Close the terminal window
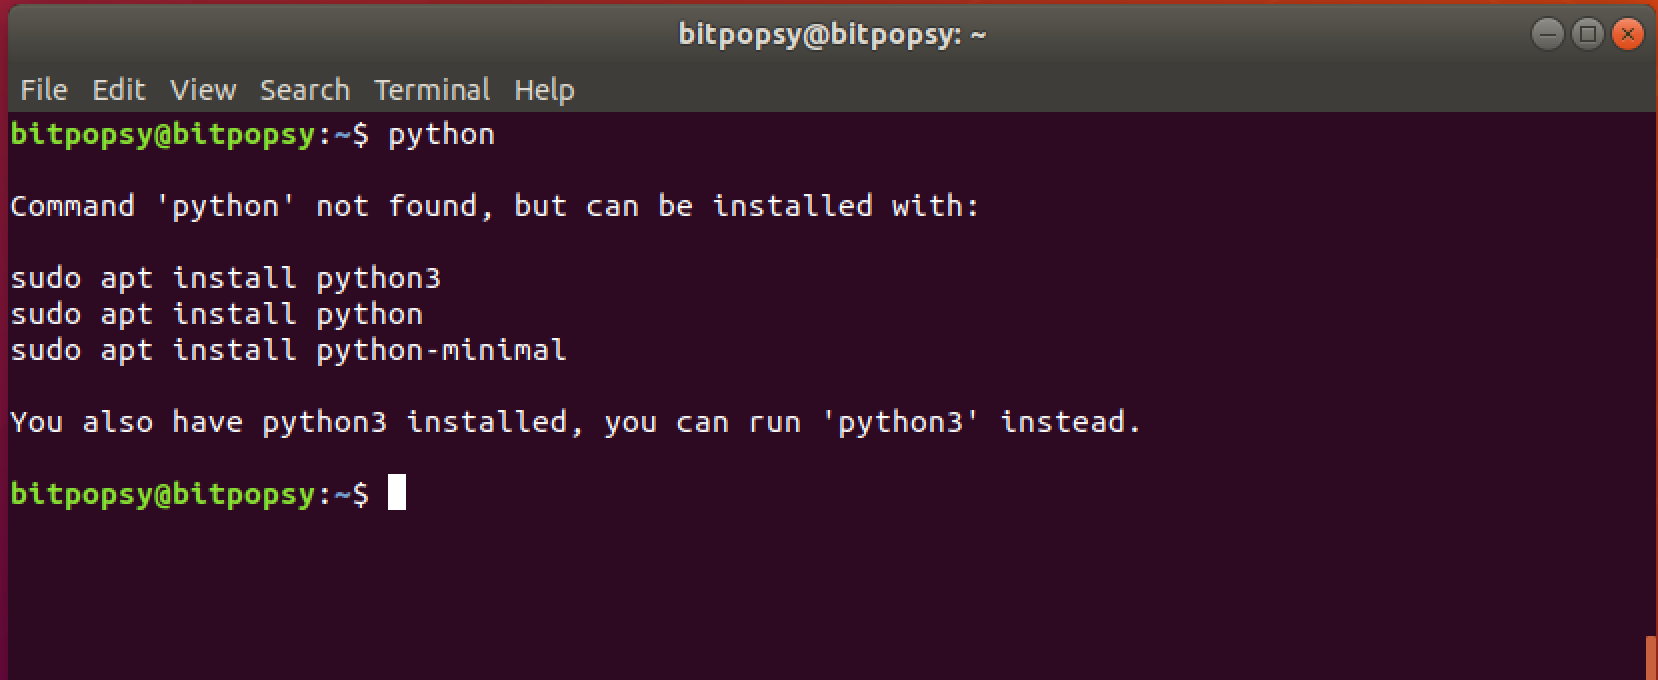 pyautogui.click(x=1628, y=35)
